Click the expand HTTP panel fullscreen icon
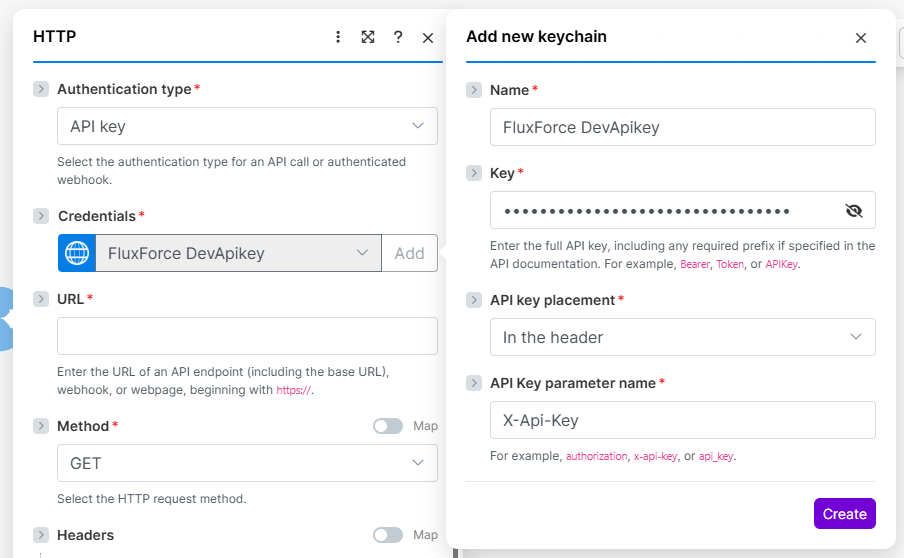 point(368,37)
